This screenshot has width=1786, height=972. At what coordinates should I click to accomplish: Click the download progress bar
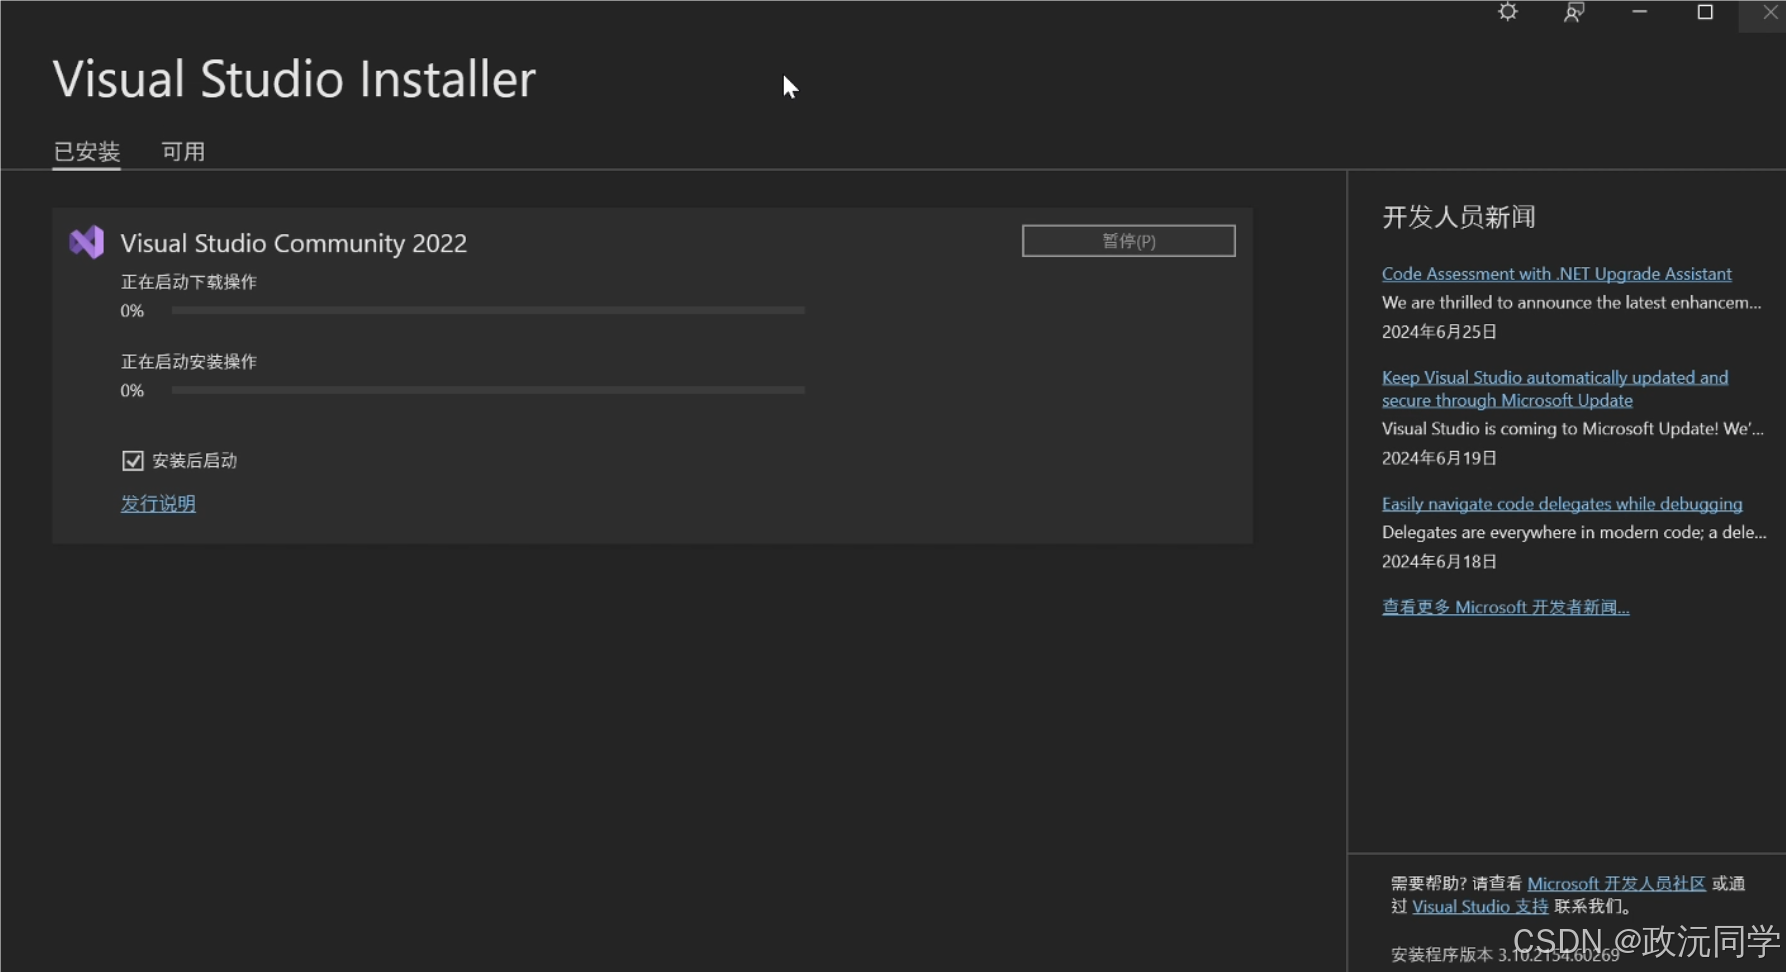488,311
